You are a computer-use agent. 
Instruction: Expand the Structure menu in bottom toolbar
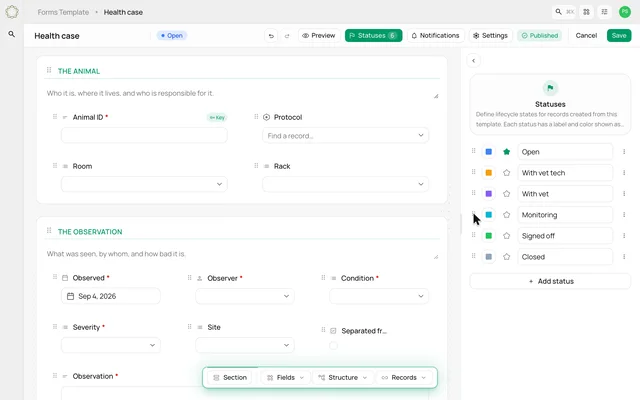pyautogui.click(x=342, y=378)
